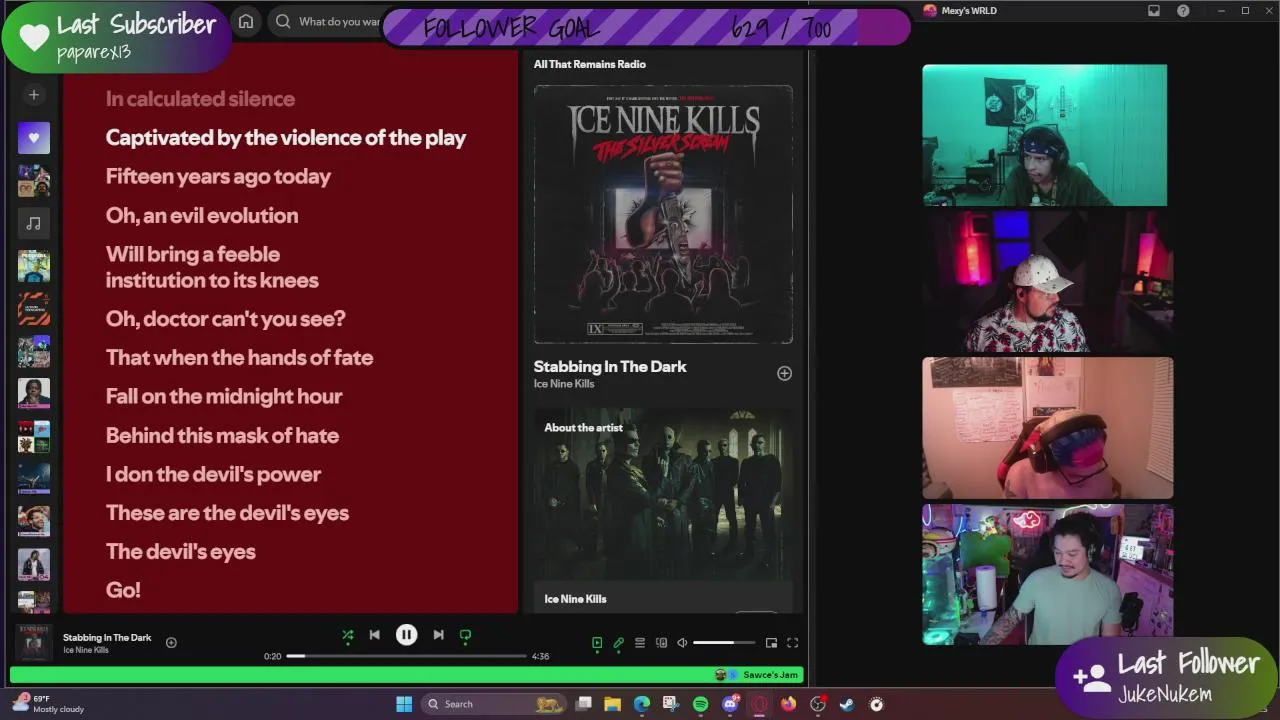Adjust the Spotify volume slider
The height and width of the screenshot is (720, 1280).
(x=726, y=643)
